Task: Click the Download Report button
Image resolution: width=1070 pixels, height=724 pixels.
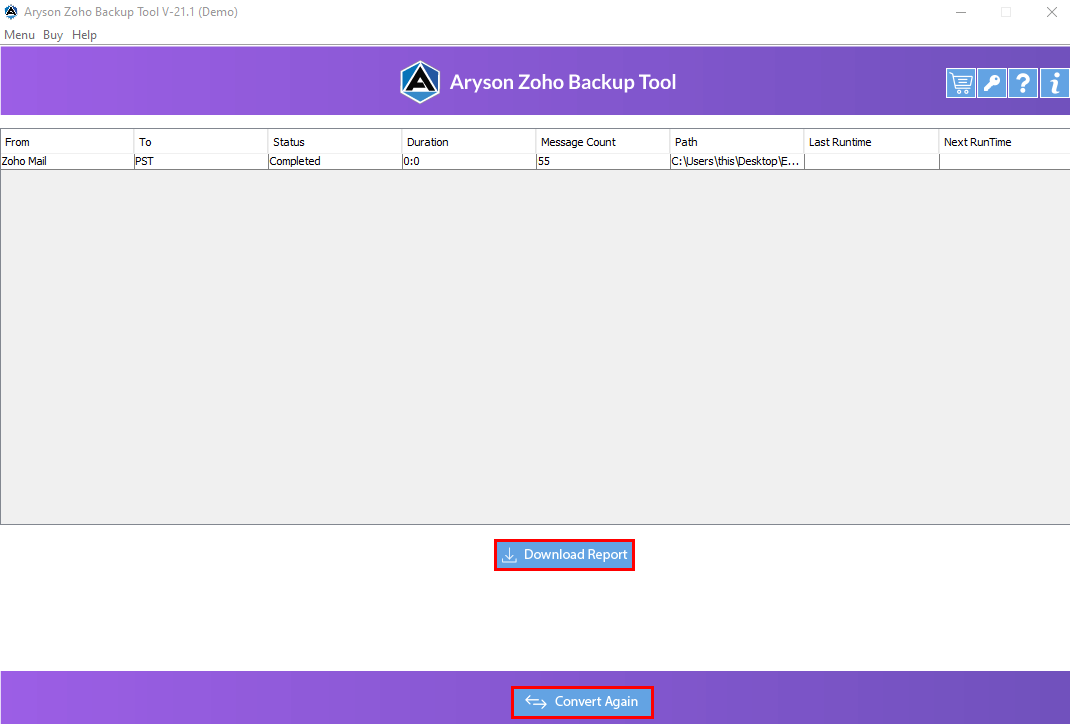Action: tap(564, 555)
